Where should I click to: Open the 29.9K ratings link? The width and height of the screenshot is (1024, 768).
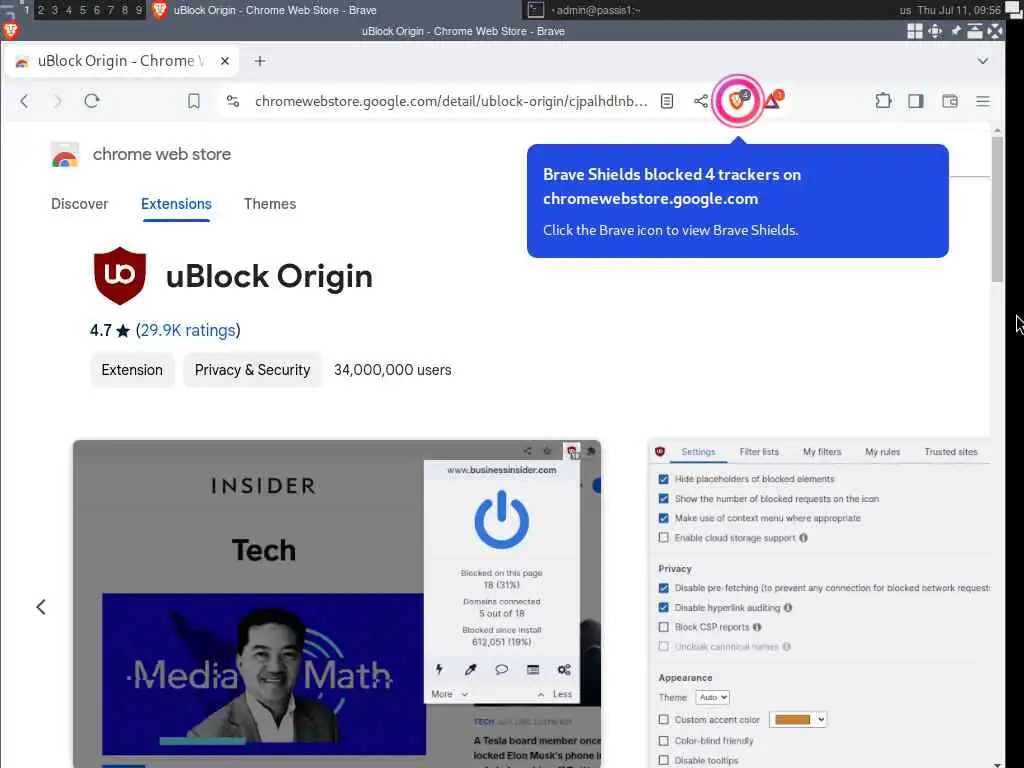coord(188,330)
